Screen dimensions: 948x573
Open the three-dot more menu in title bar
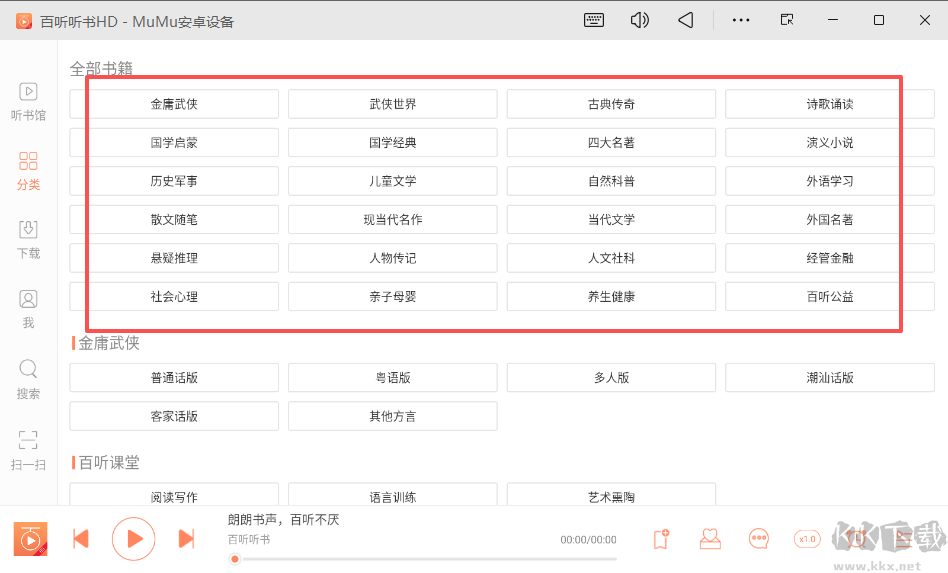pyautogui.click(x=740, y=20)
